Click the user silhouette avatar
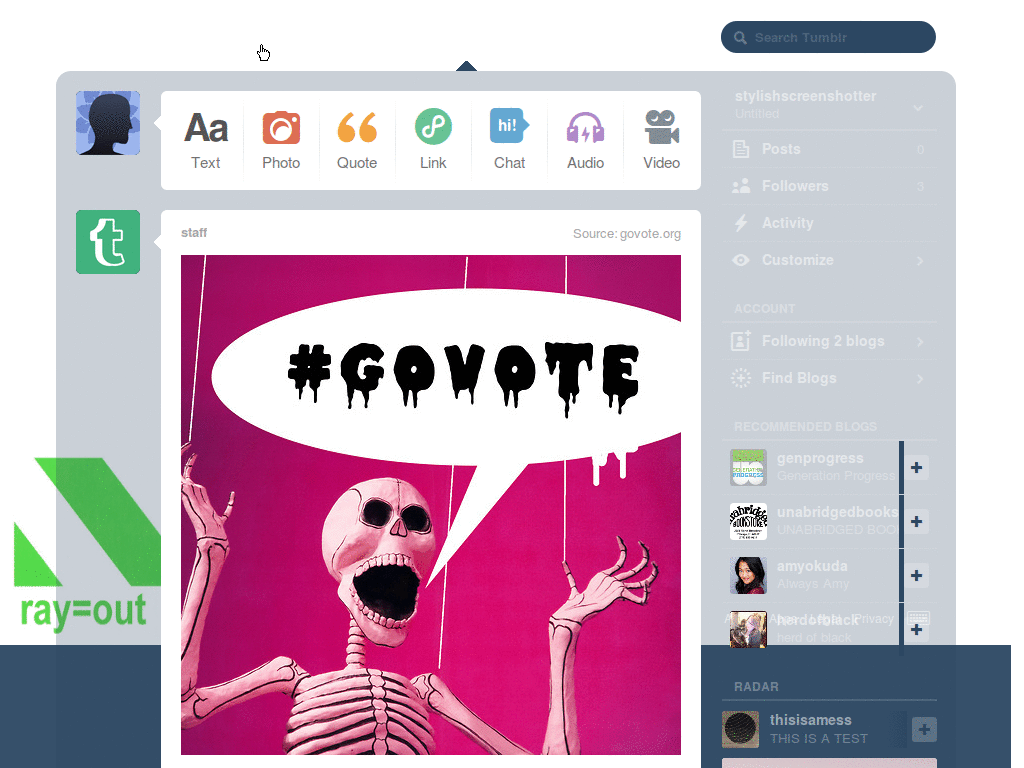This screenshot has width=1024, height=768. 108,123
